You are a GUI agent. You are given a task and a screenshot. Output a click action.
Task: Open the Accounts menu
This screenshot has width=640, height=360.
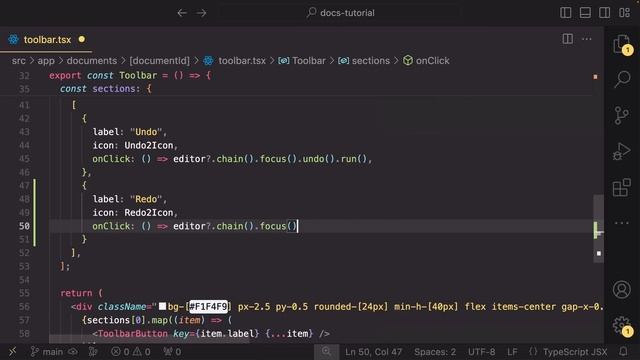pos(622,289)
